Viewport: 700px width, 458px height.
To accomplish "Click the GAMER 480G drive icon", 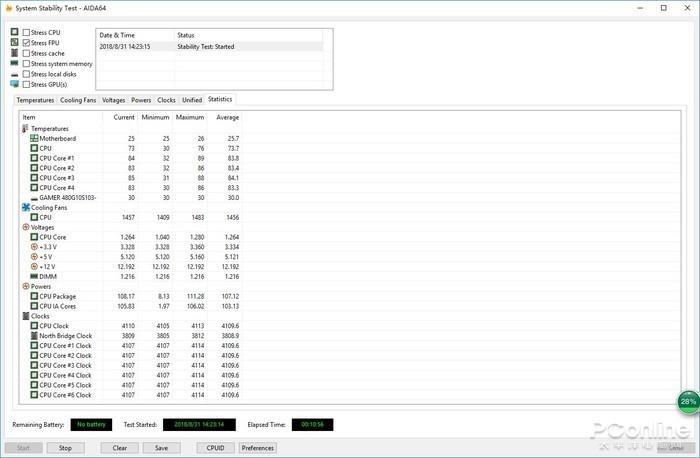I will 34,198.
